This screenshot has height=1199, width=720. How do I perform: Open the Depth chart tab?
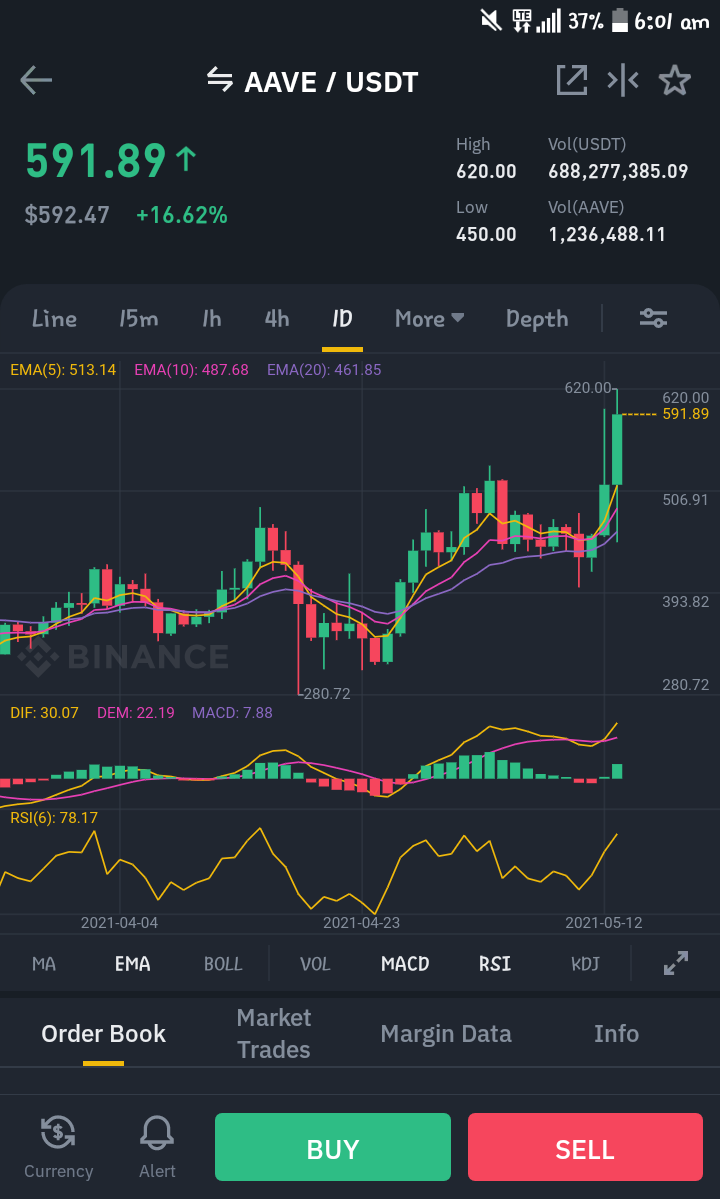[x=537, y=318]
